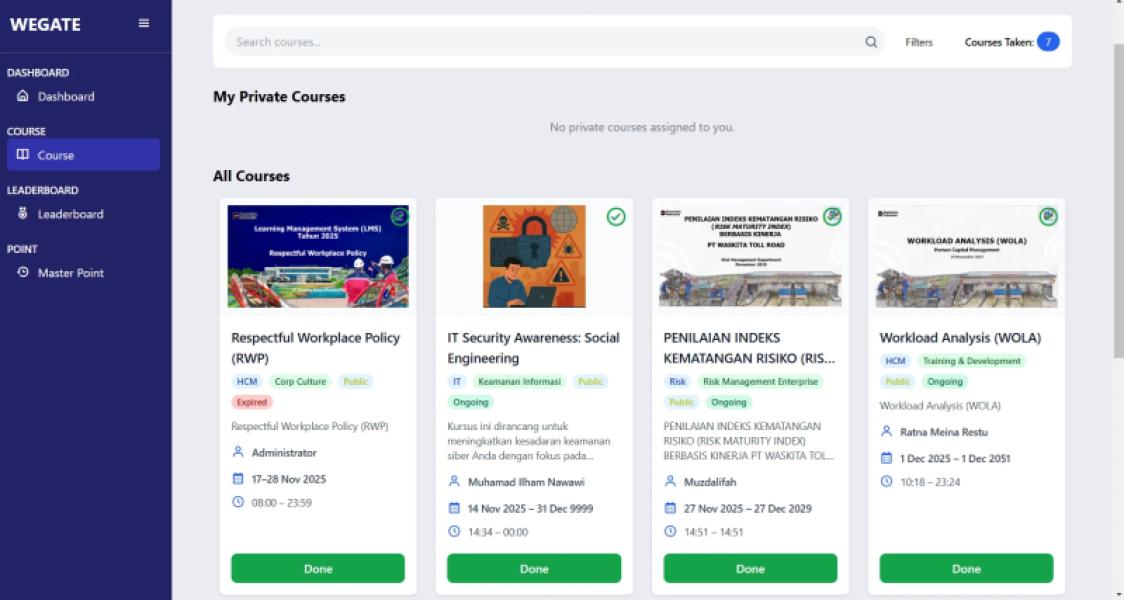Click the Master Point clock icon
Viewport: 1124px width, 600px height.
click(23, 273)
